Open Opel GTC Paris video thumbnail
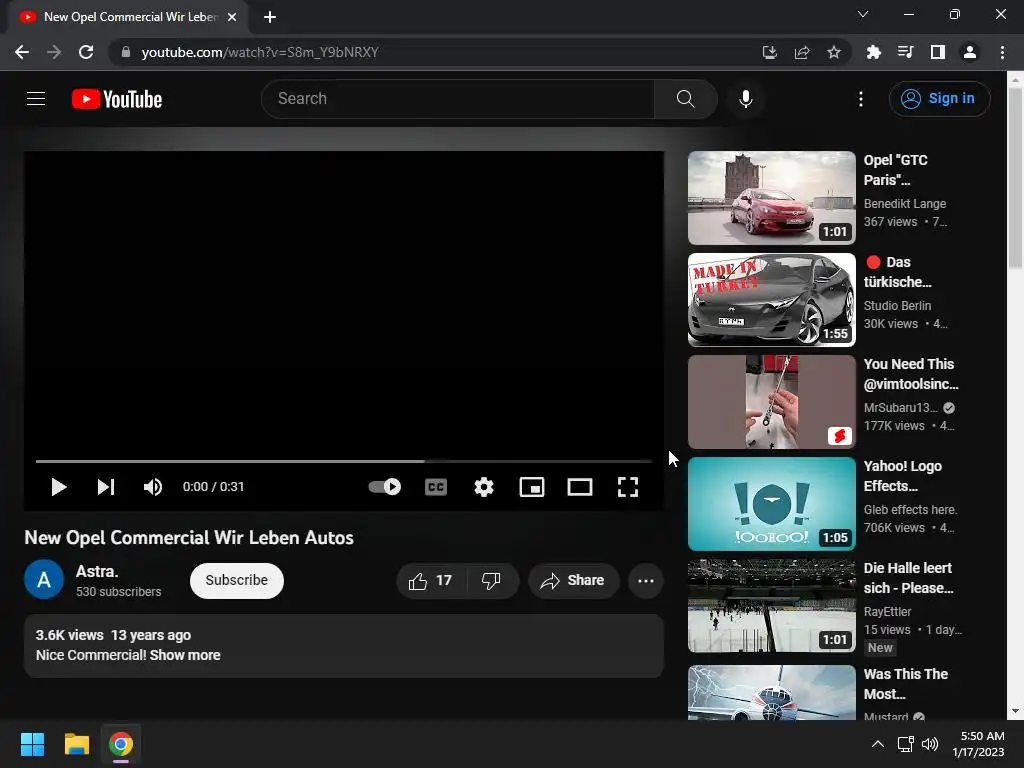Viewport: 1024px width, 768px height. tap(771, 198)
